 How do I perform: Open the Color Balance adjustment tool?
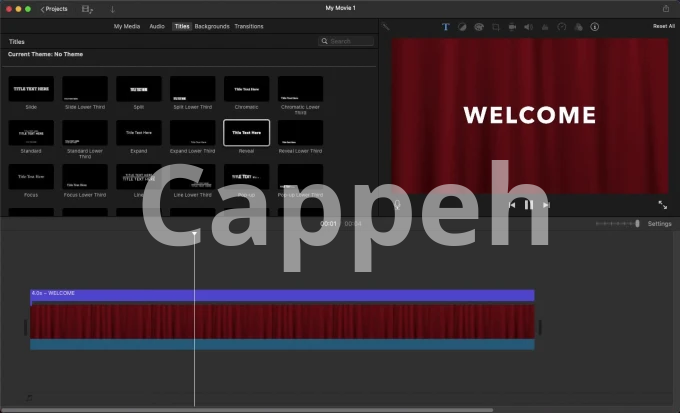tap(462, 27)
